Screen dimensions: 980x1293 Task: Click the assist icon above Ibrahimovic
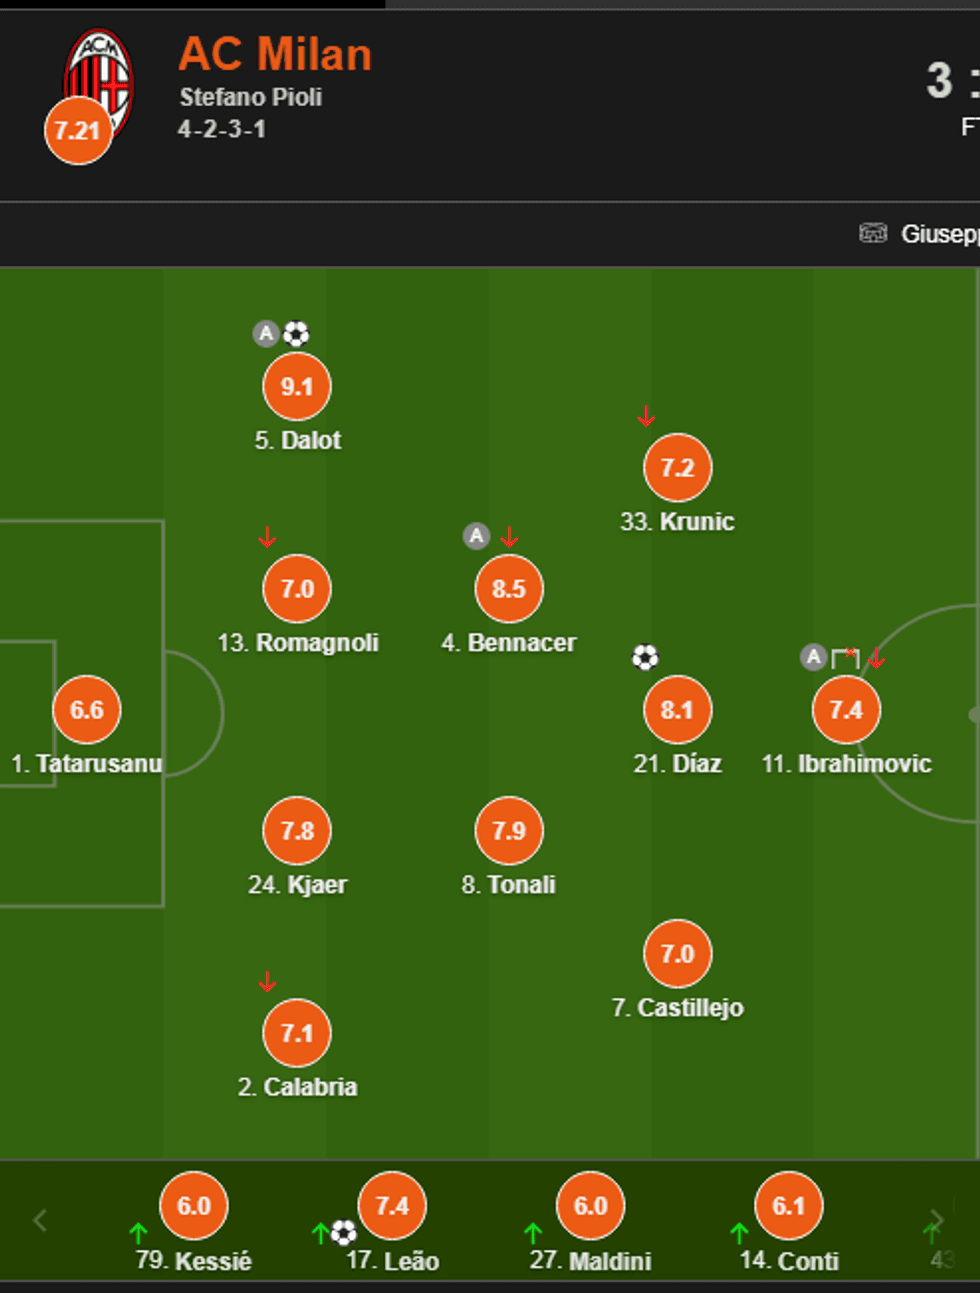click(814, 657)
